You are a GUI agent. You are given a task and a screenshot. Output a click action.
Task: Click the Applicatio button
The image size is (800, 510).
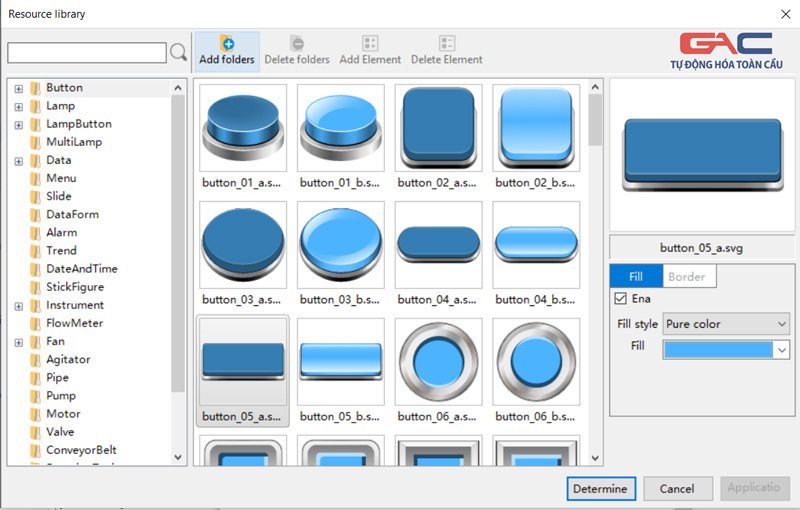[755, 488]
